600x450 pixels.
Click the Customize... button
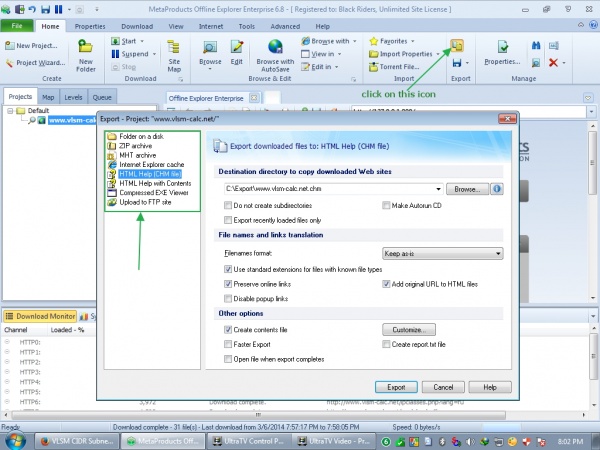(x=409, y=329)
